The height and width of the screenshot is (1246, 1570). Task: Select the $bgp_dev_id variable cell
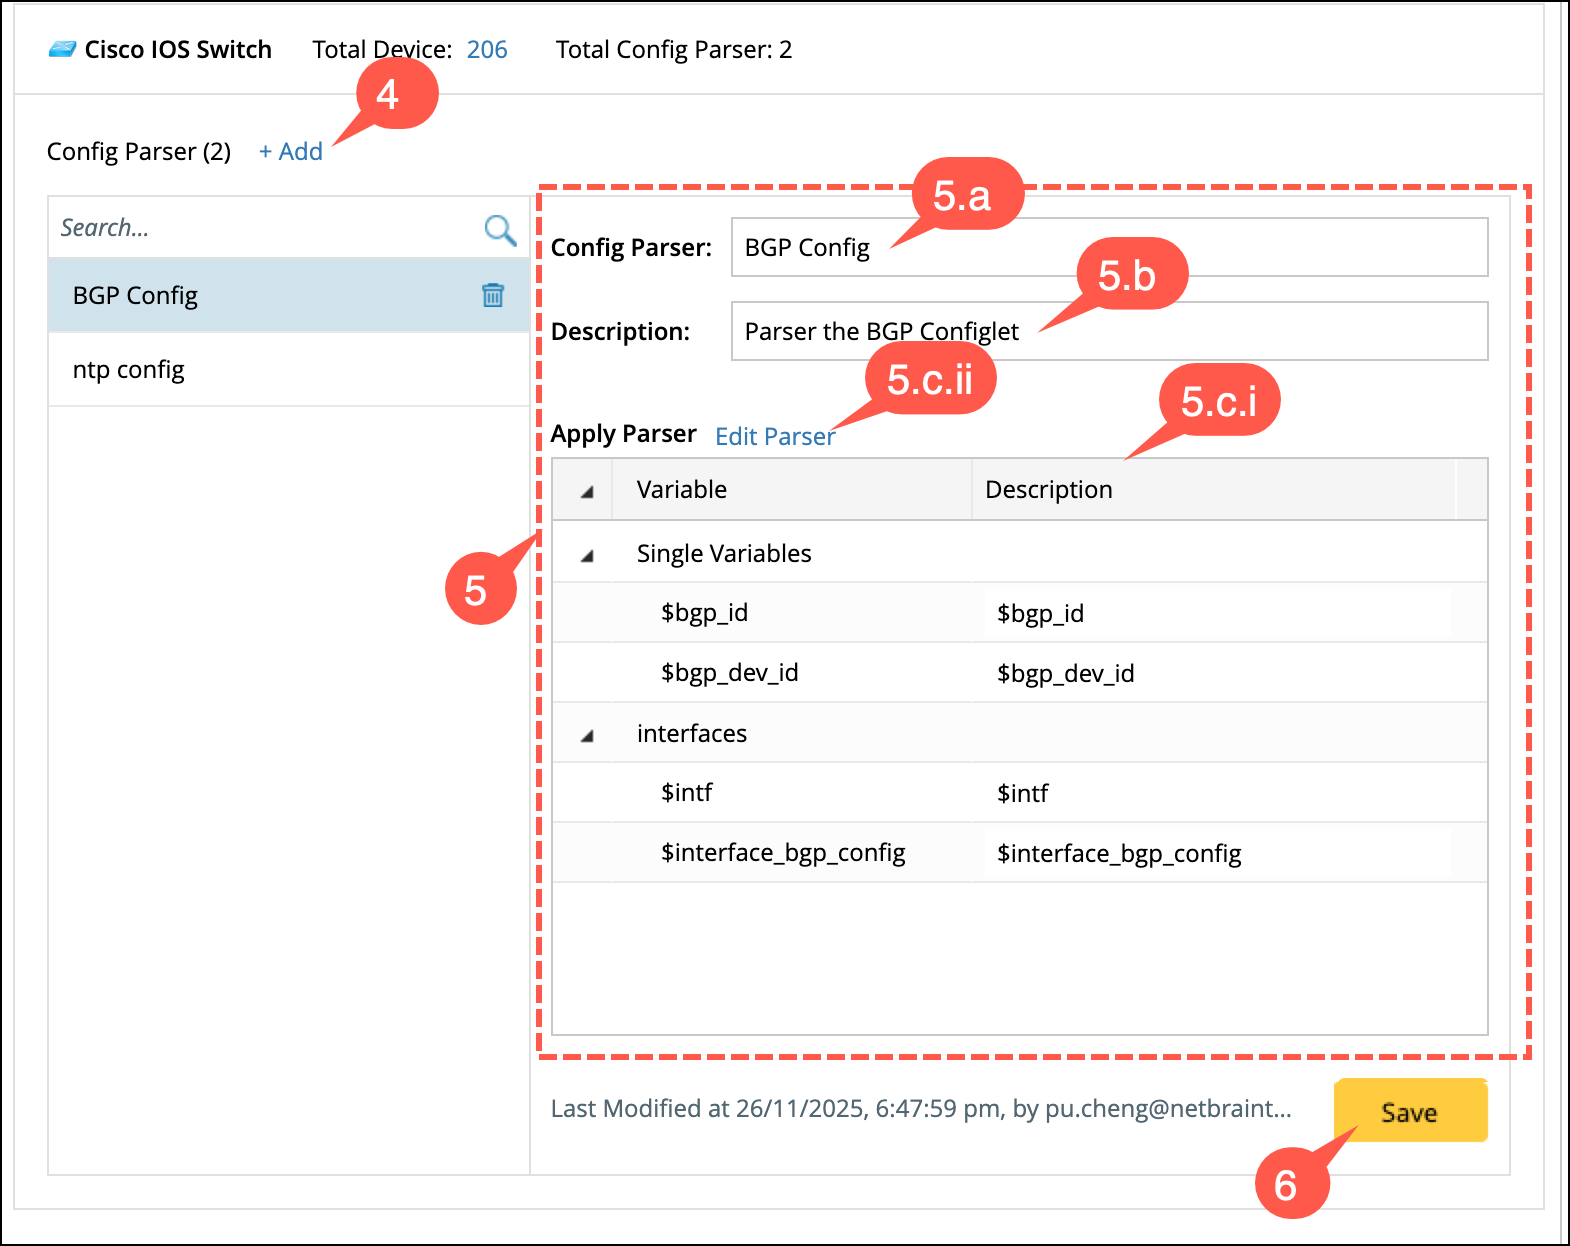[792, 672]
